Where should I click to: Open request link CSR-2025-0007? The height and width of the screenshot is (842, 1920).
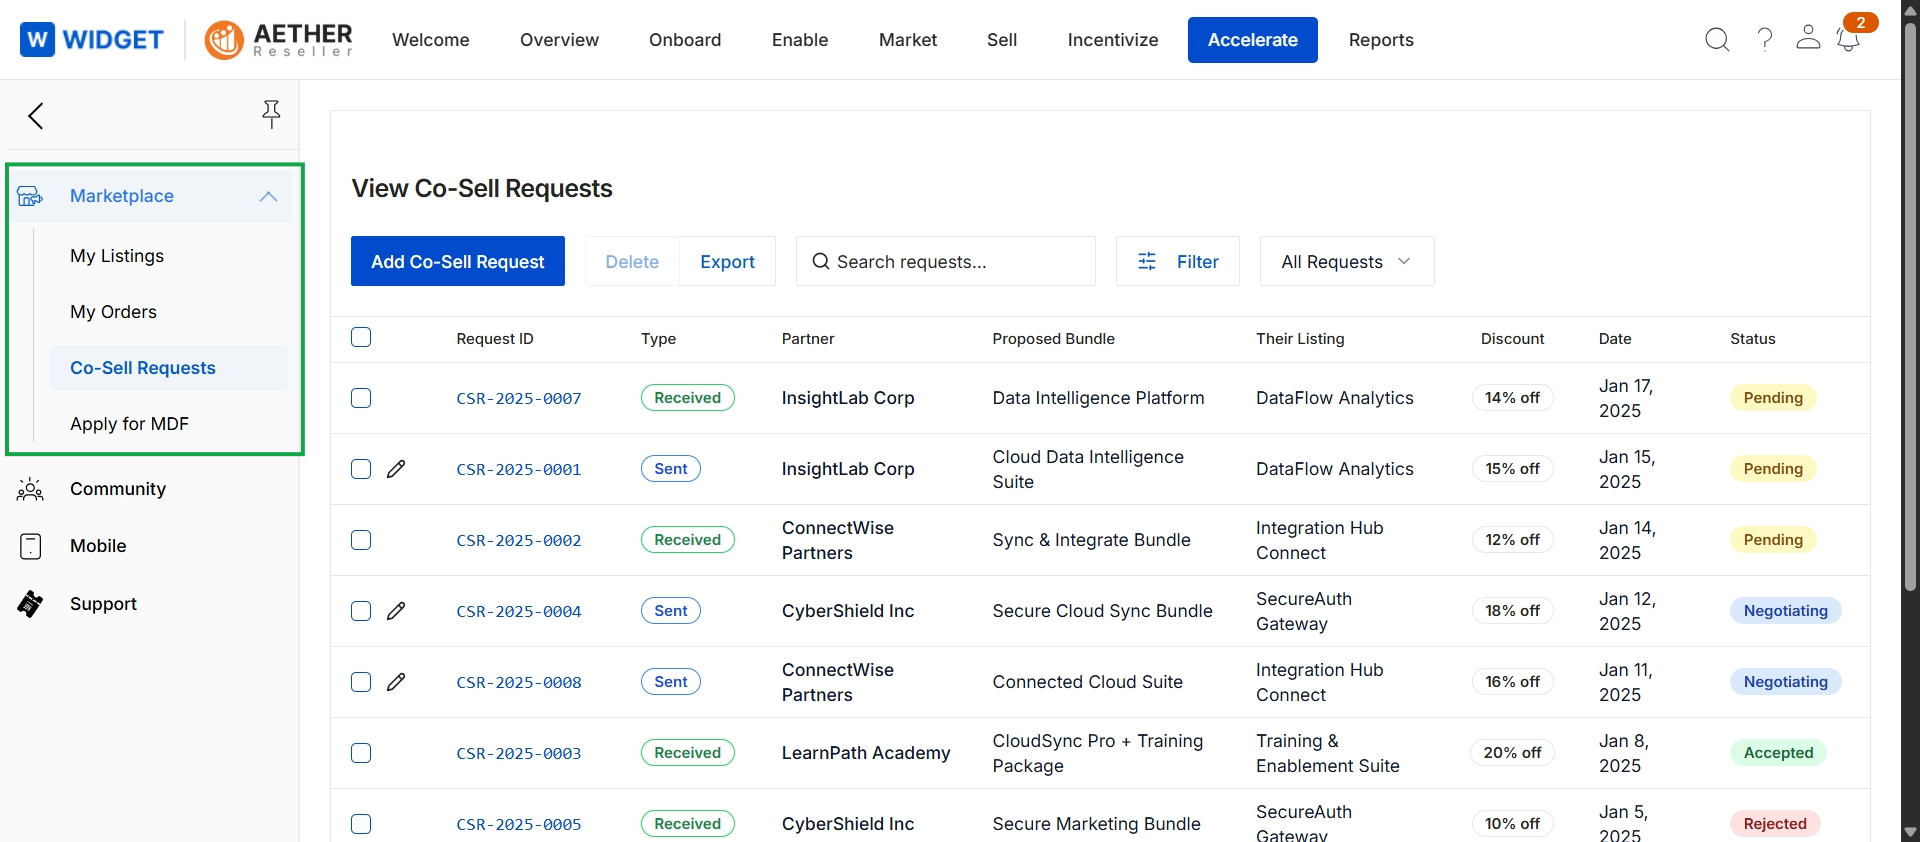coord(519,398)
